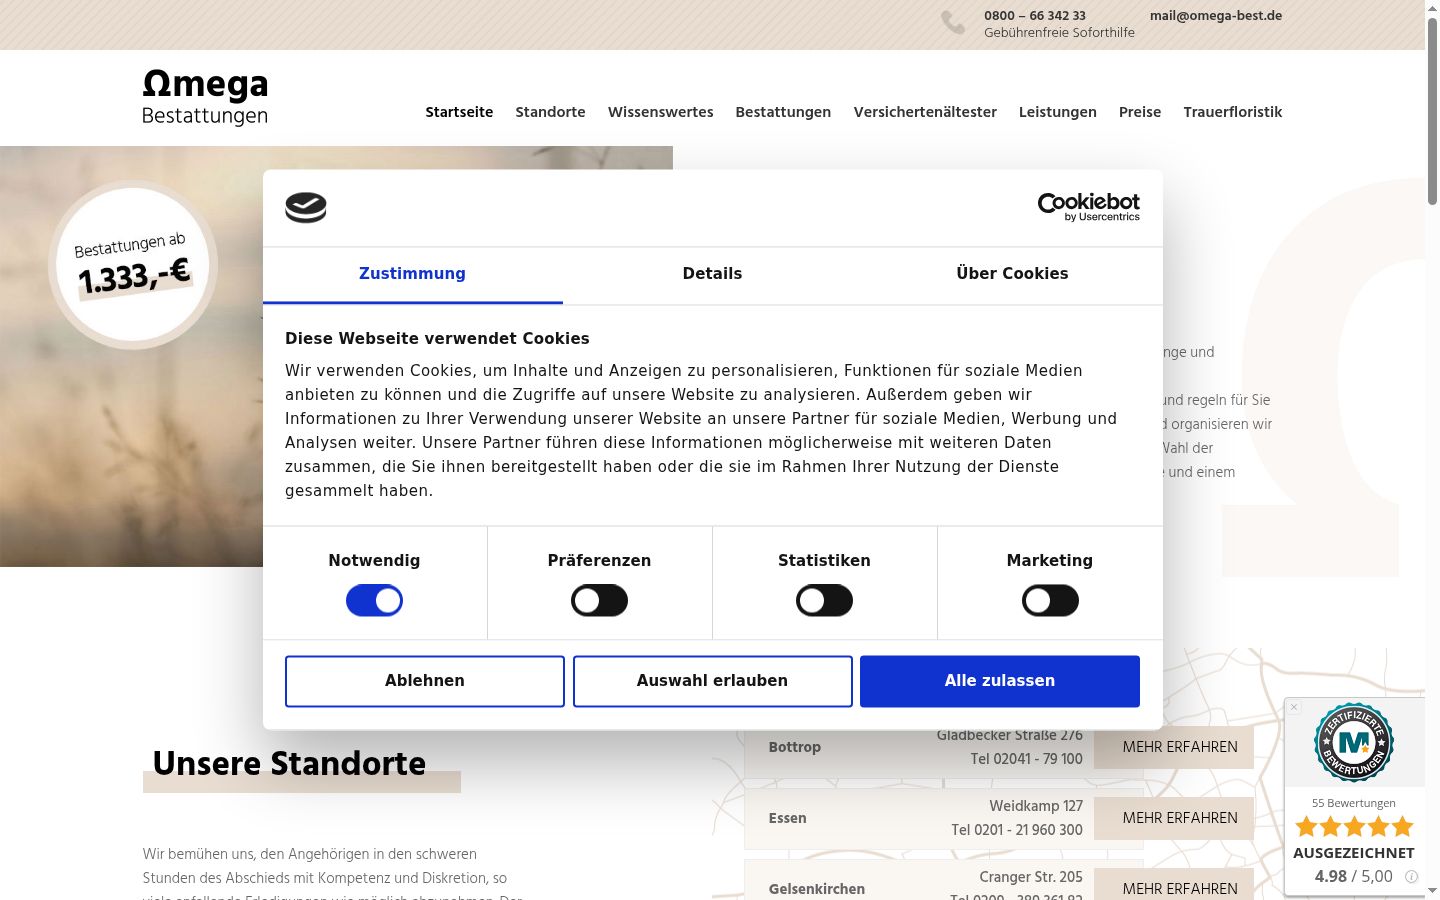Click Mehr erfahren for Essen

click(x=1174, y=818)
